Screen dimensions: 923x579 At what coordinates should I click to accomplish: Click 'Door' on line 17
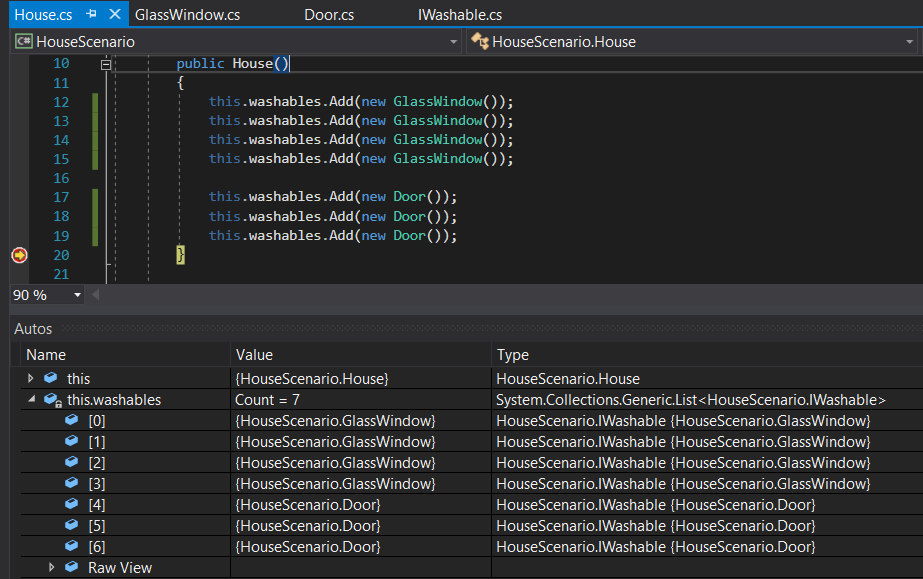[x=409, y=197]
